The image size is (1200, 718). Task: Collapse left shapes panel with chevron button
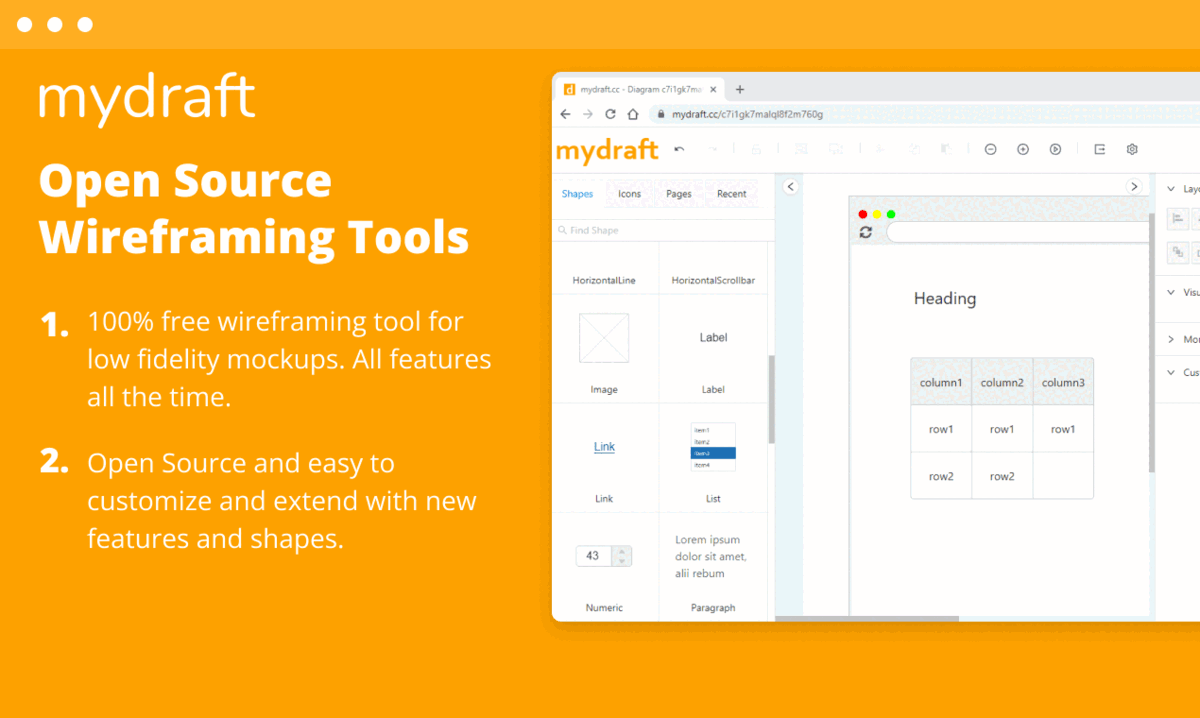789,186
